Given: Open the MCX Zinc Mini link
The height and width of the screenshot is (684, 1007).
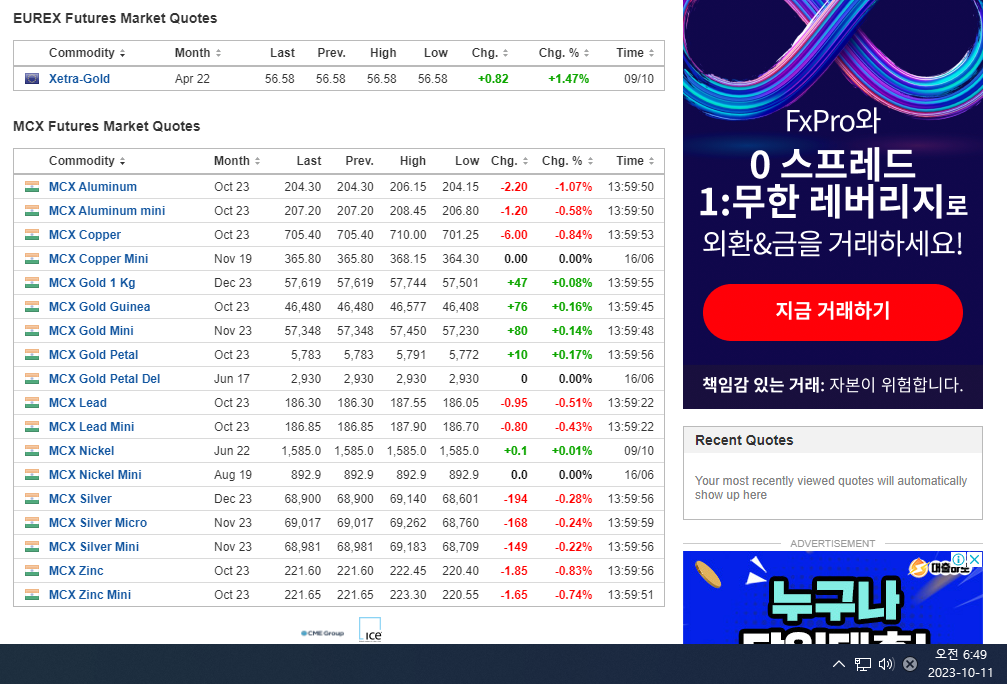Looking at the screenshot, I should pyautogui.click(x=90, y=595).
